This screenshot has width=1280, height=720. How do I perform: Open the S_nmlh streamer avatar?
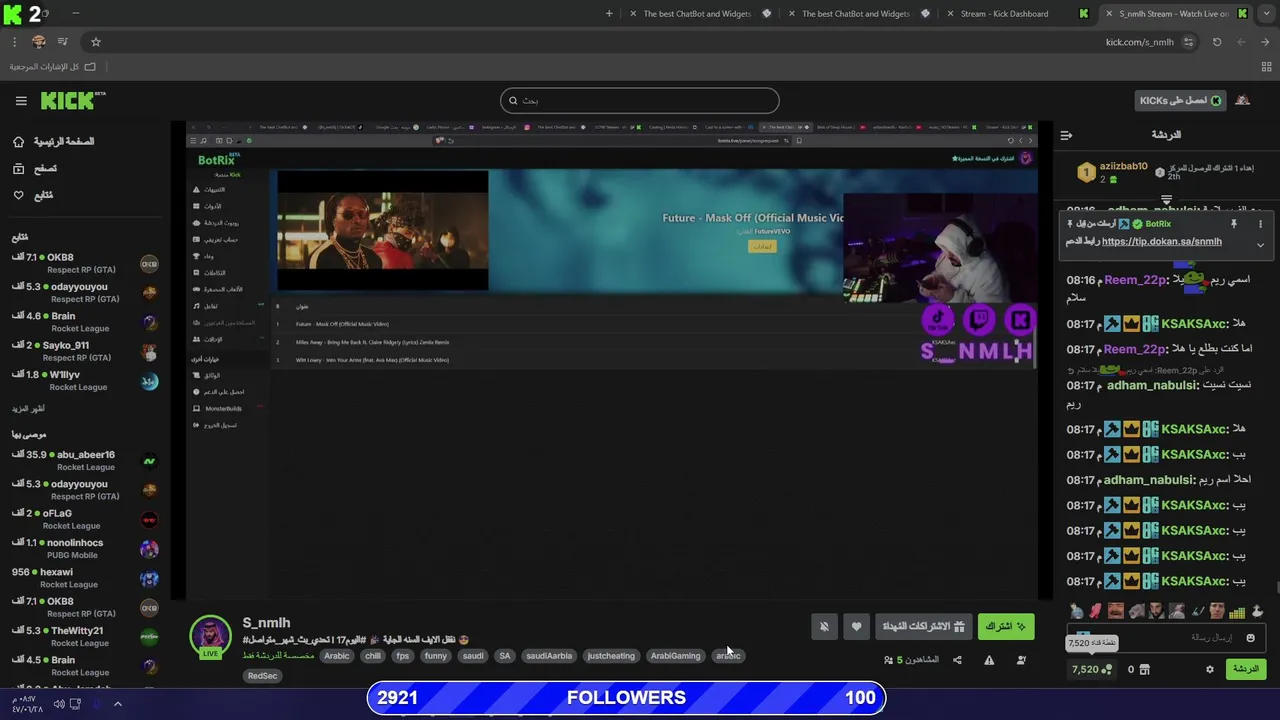pyautogui.click(x=210, y=637)
